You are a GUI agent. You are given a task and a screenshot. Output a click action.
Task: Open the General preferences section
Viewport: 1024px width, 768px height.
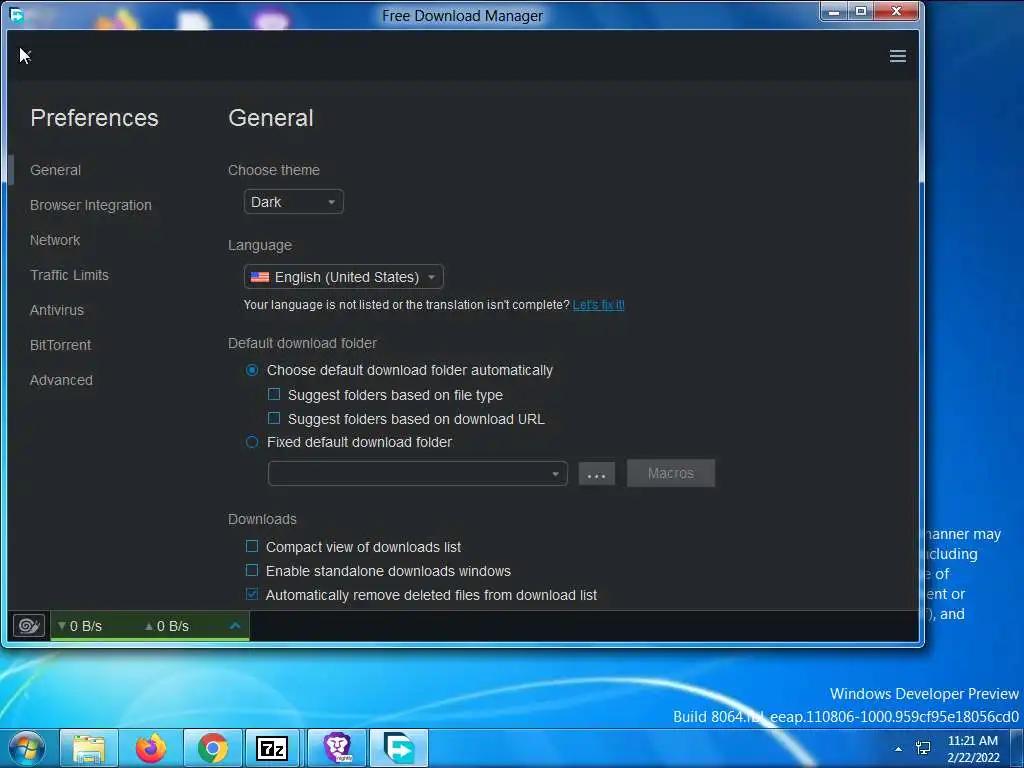pos(56,170)
